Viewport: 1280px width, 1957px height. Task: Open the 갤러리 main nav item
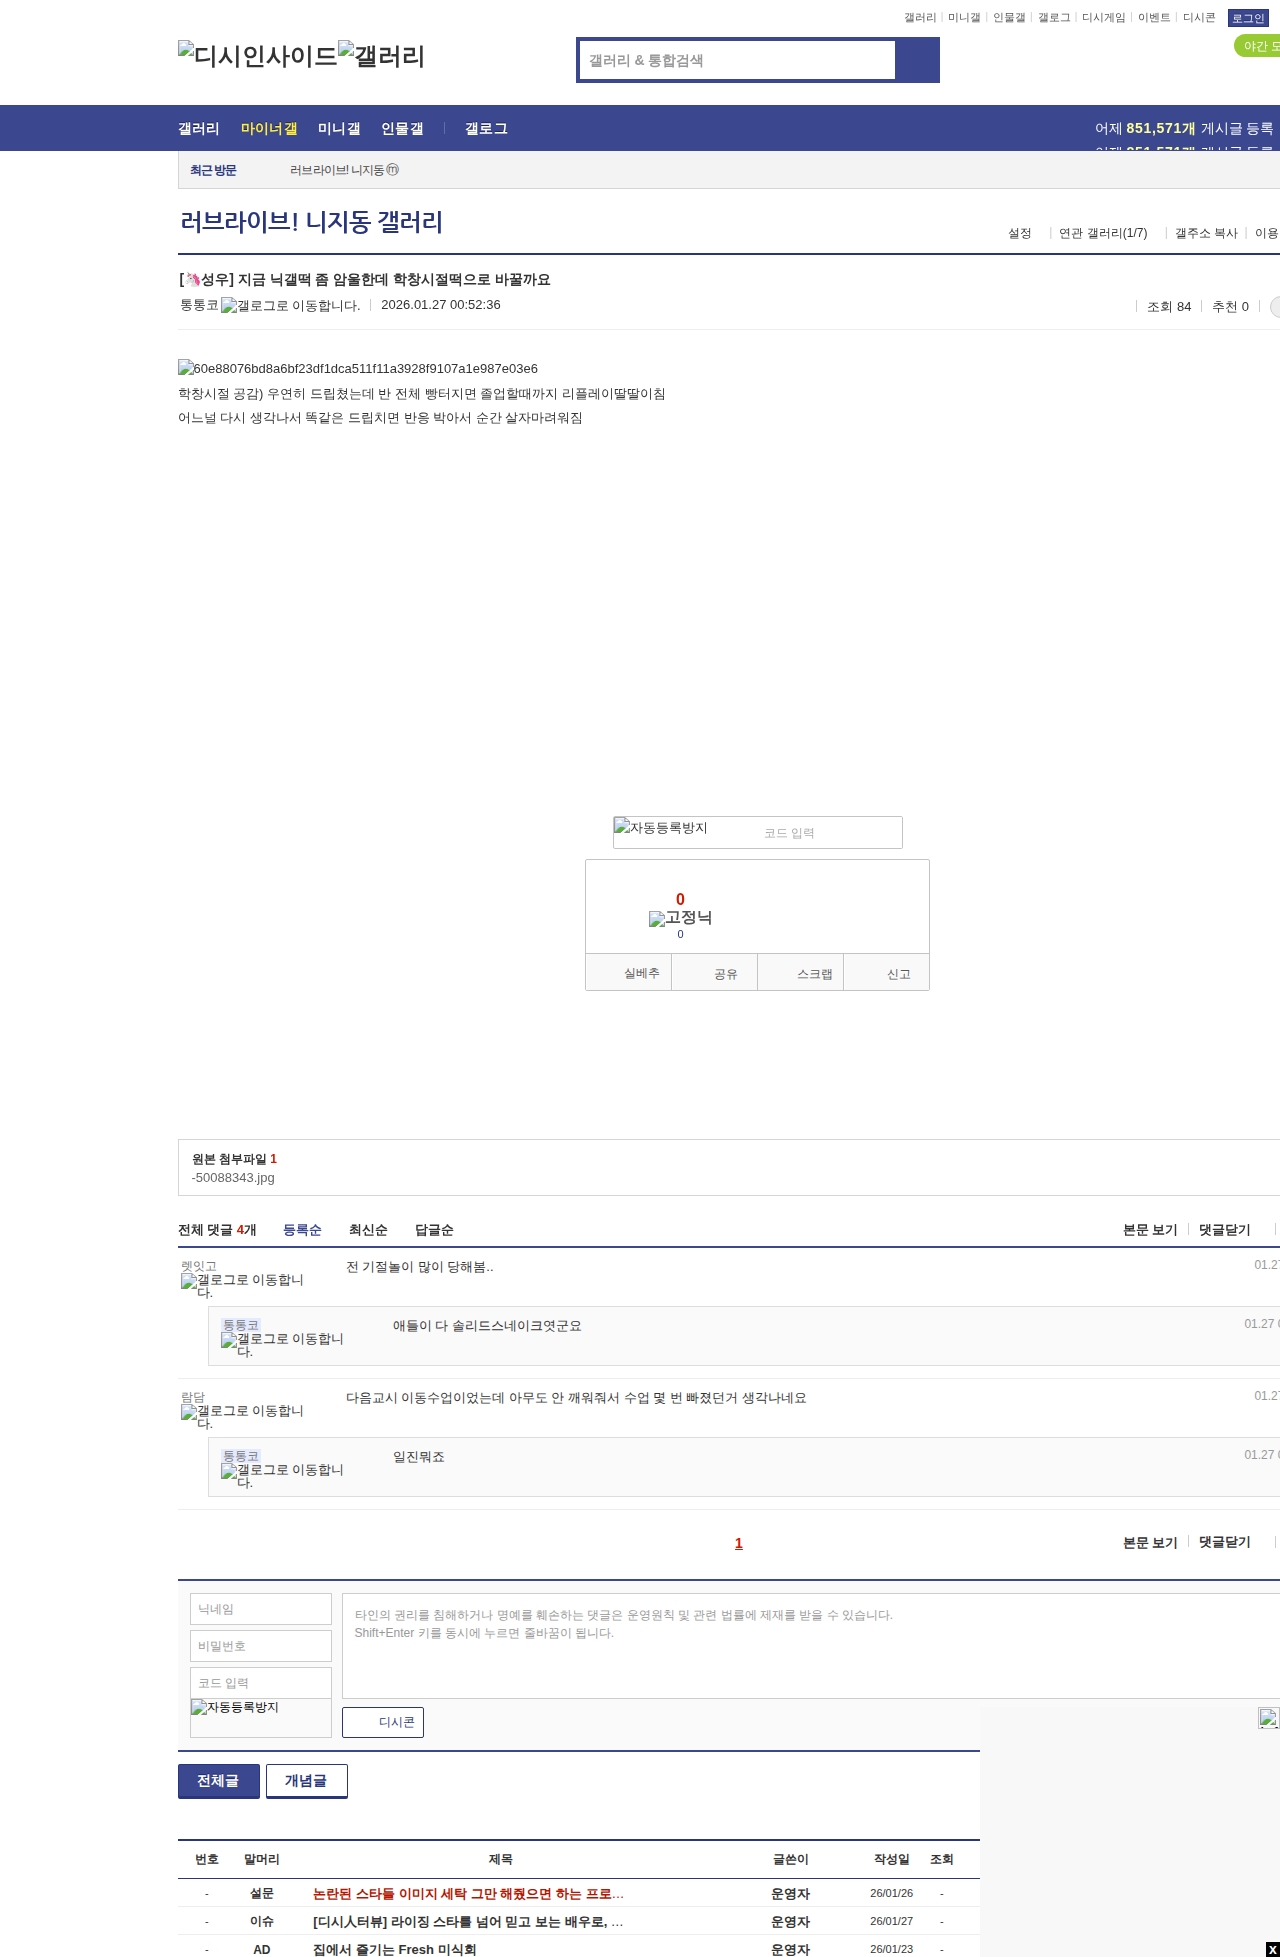[x=199, y=129]
